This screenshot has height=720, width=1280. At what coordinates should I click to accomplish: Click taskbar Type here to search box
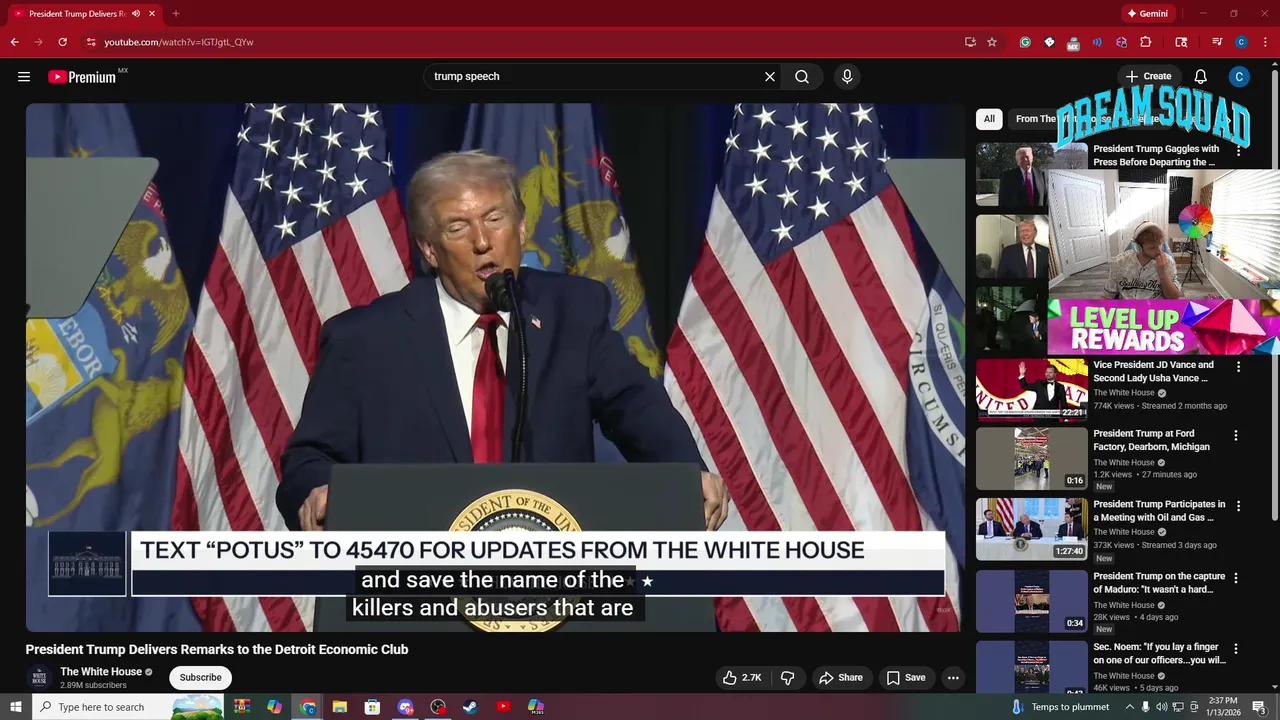pyautogui.click(x=128, y=707)
